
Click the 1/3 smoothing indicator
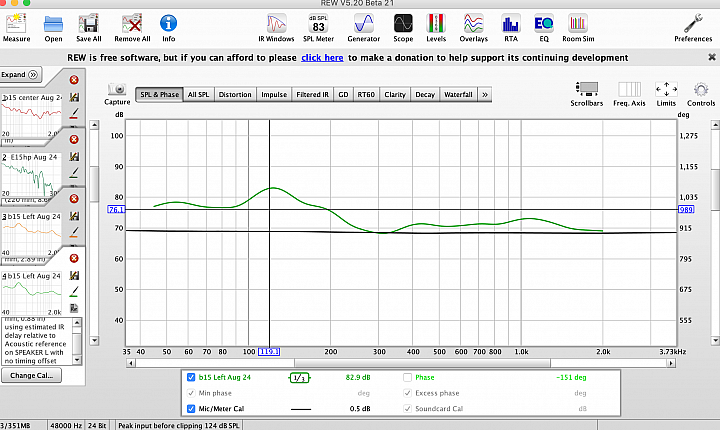point(299,378)
